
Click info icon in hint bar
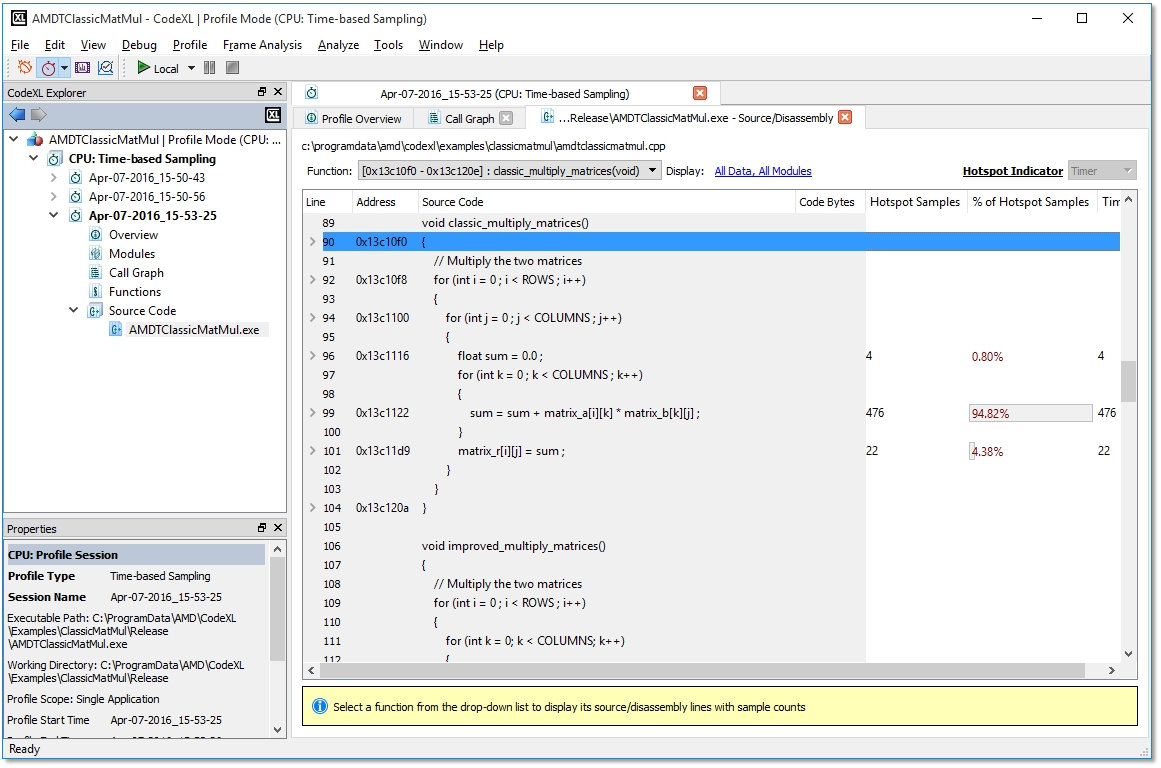click(x=320, y=706)
